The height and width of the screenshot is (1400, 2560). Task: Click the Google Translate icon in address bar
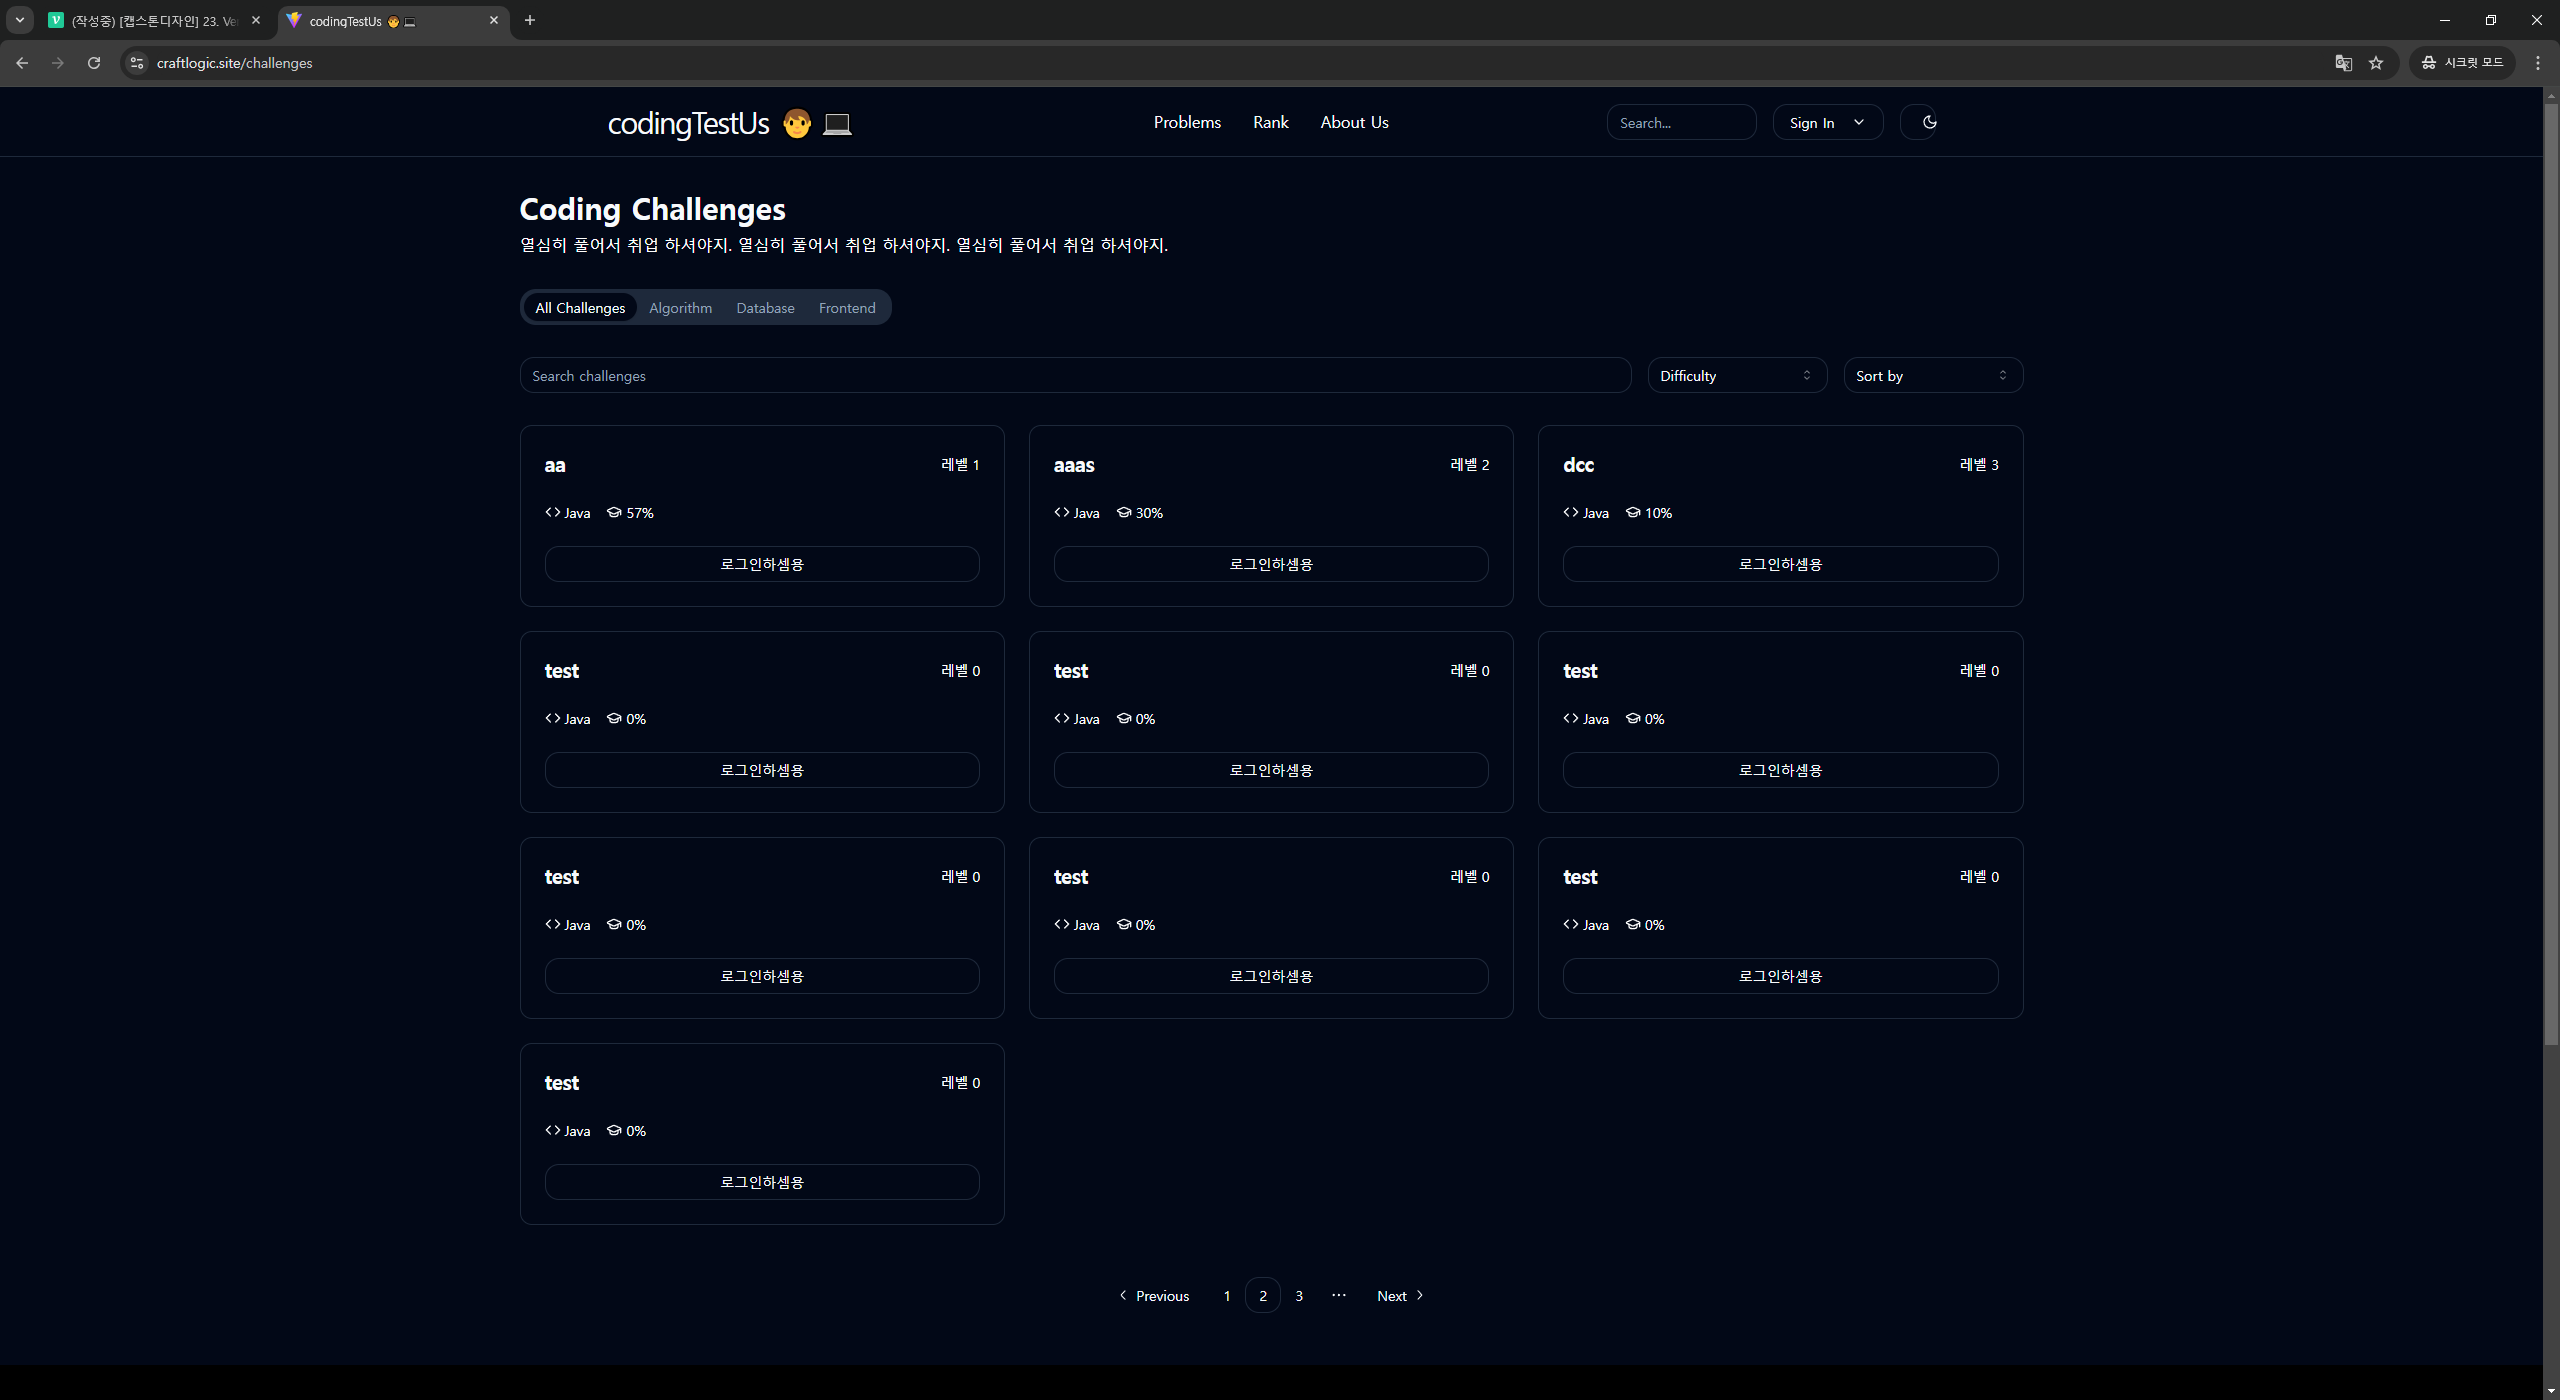click(2343, 63)
